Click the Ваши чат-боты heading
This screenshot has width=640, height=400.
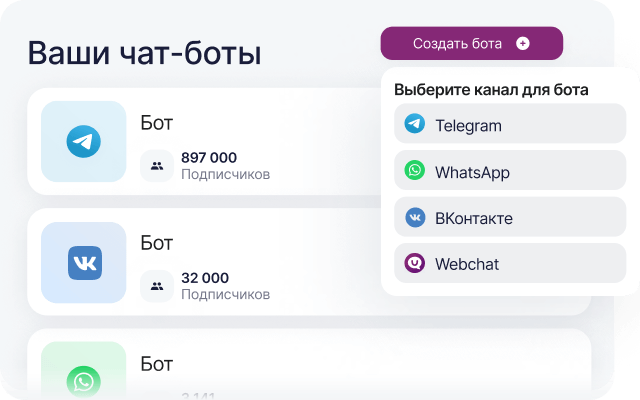(144, 53)
